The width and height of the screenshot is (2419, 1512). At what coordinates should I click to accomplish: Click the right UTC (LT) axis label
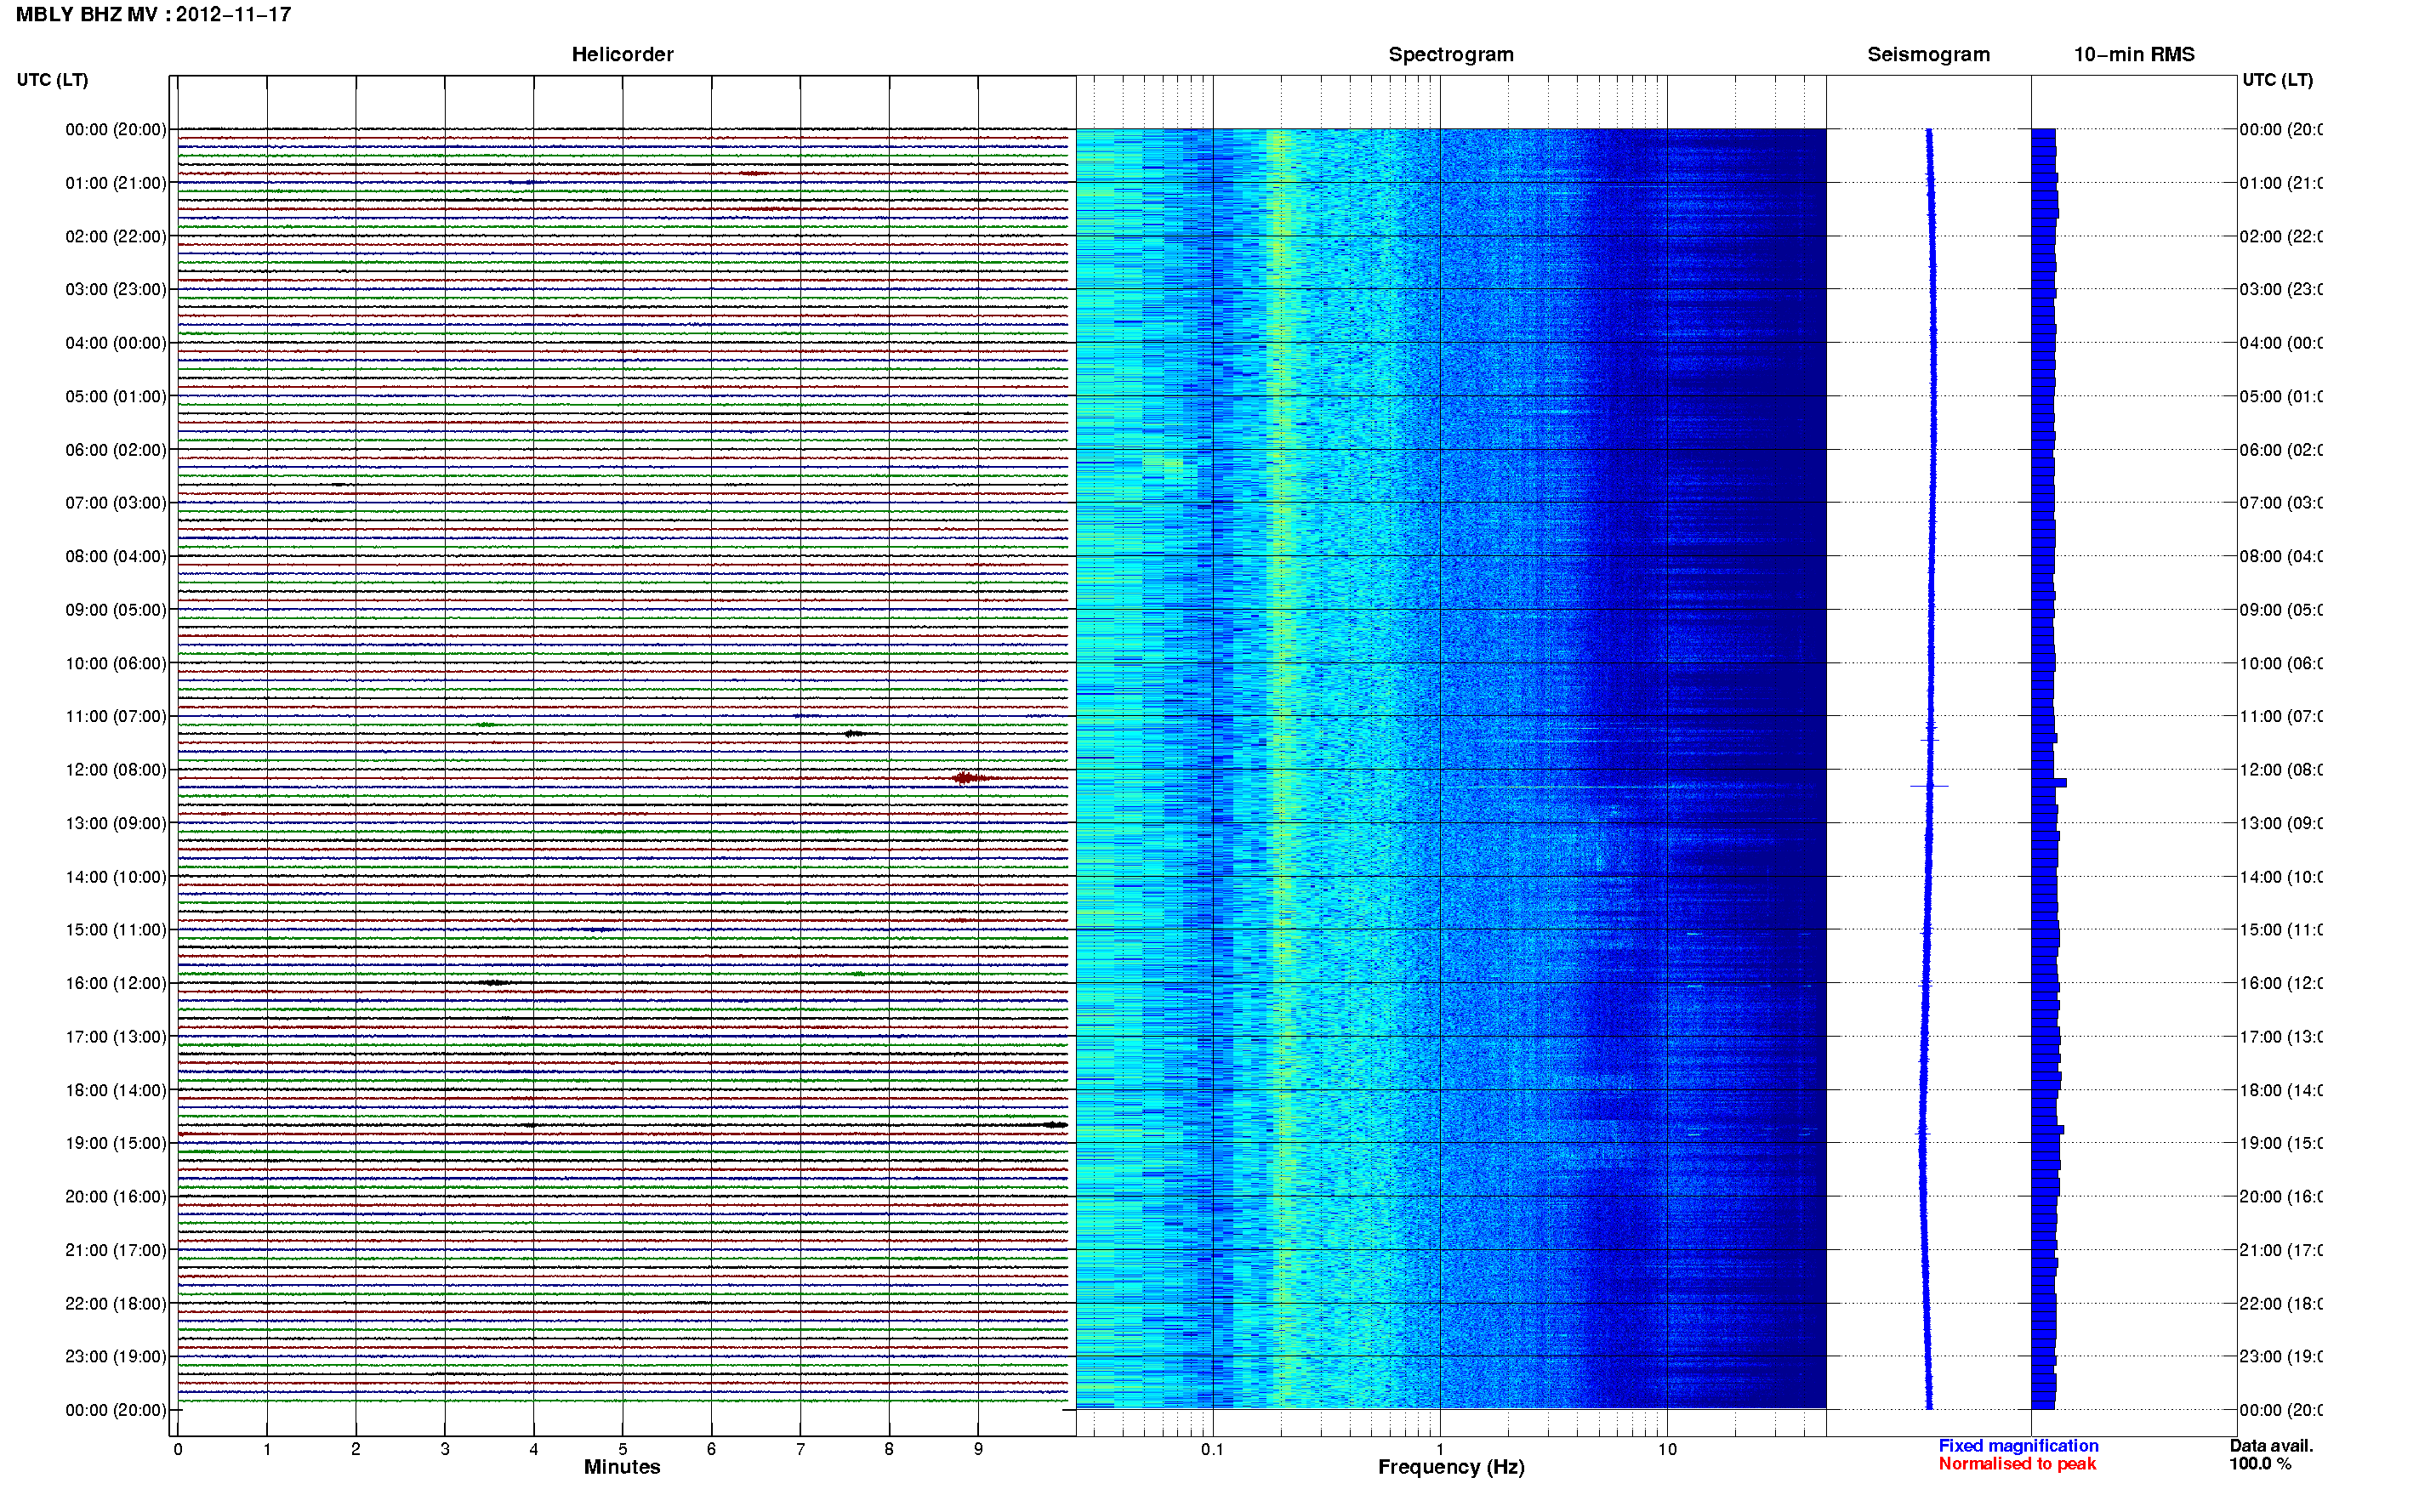2277,79
